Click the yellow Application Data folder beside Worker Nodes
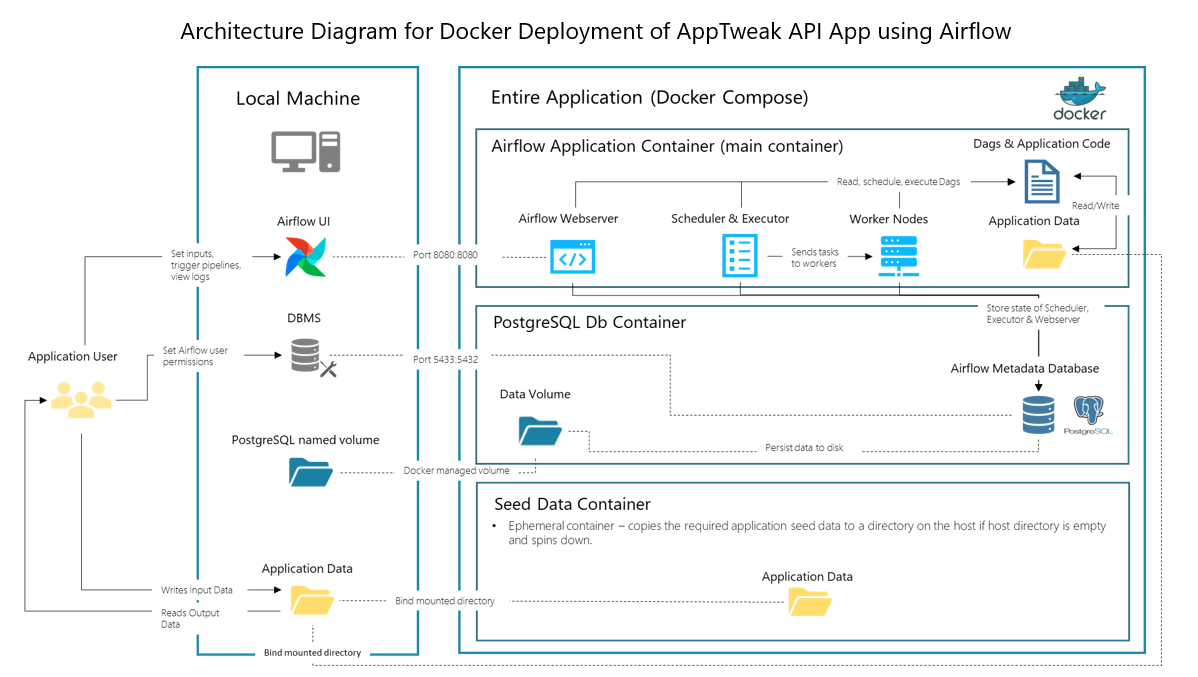1198x677 pixels. point(1043,256)
